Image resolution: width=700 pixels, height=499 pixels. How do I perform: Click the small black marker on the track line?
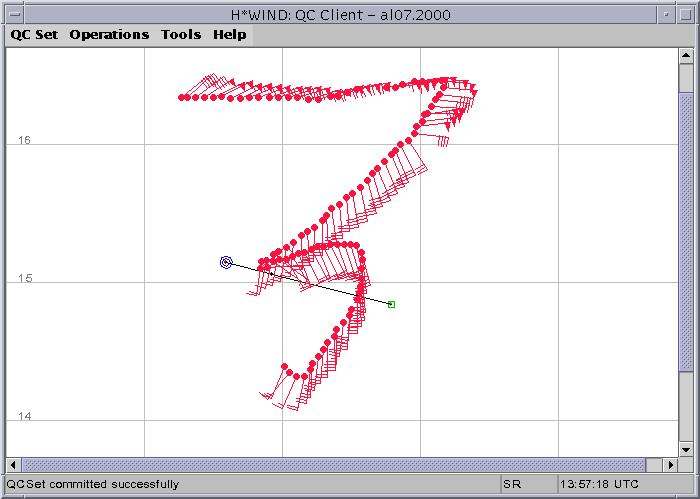tap(271, 273)
